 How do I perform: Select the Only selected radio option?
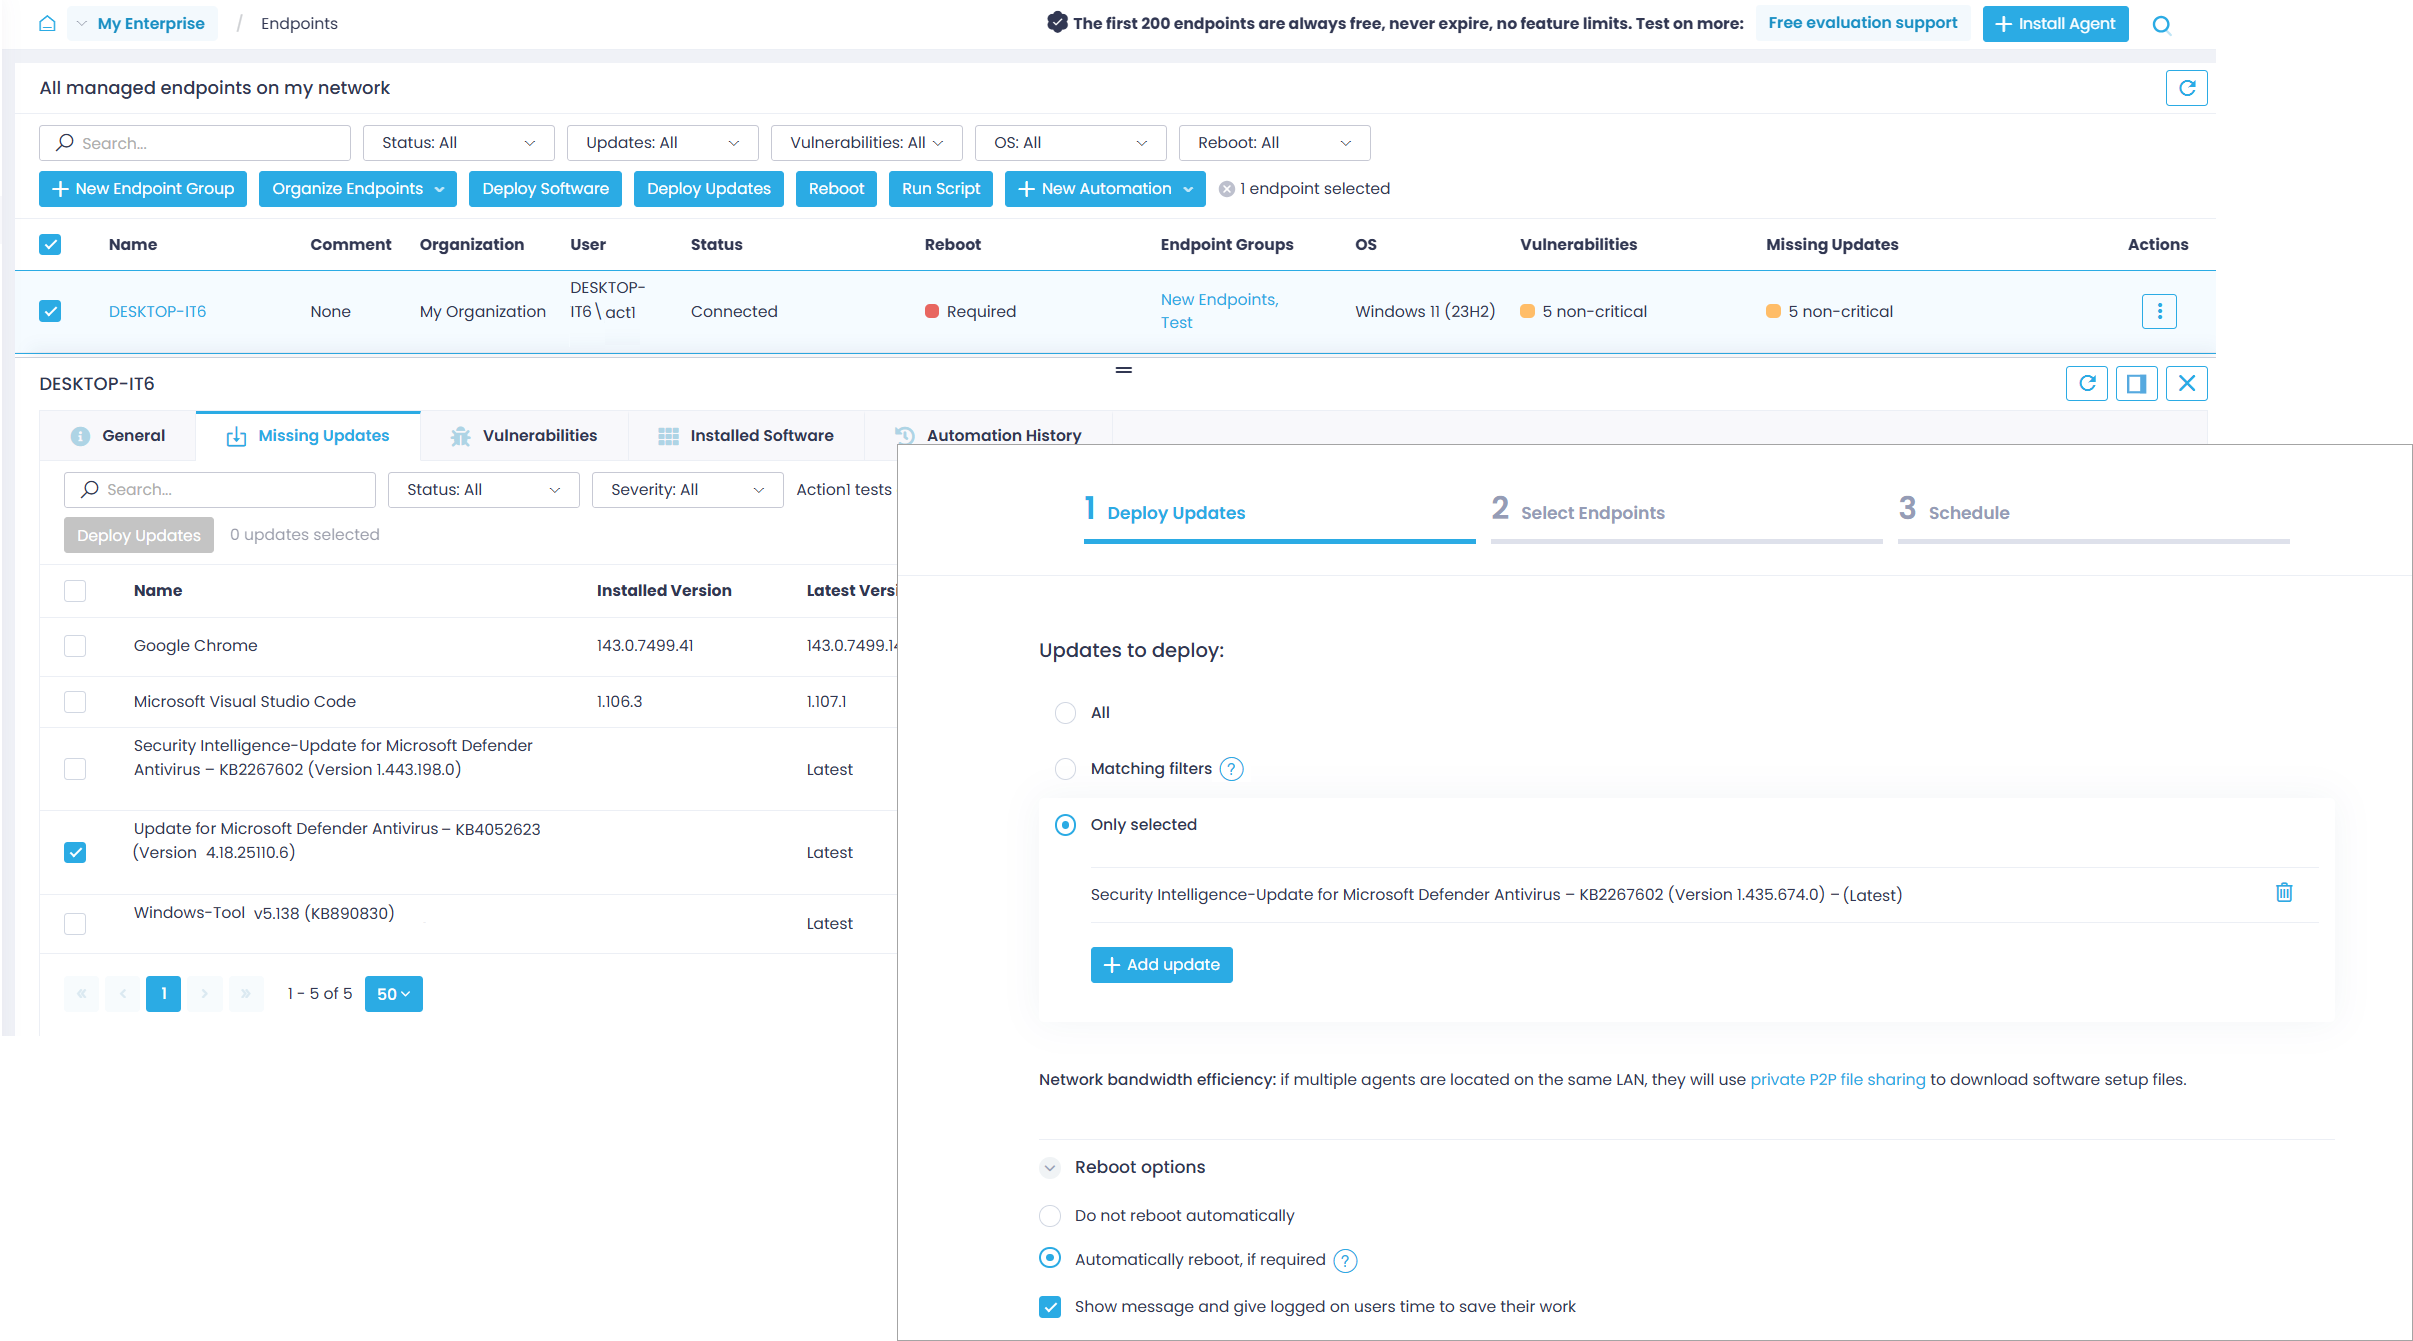[x=1065, y=825]
